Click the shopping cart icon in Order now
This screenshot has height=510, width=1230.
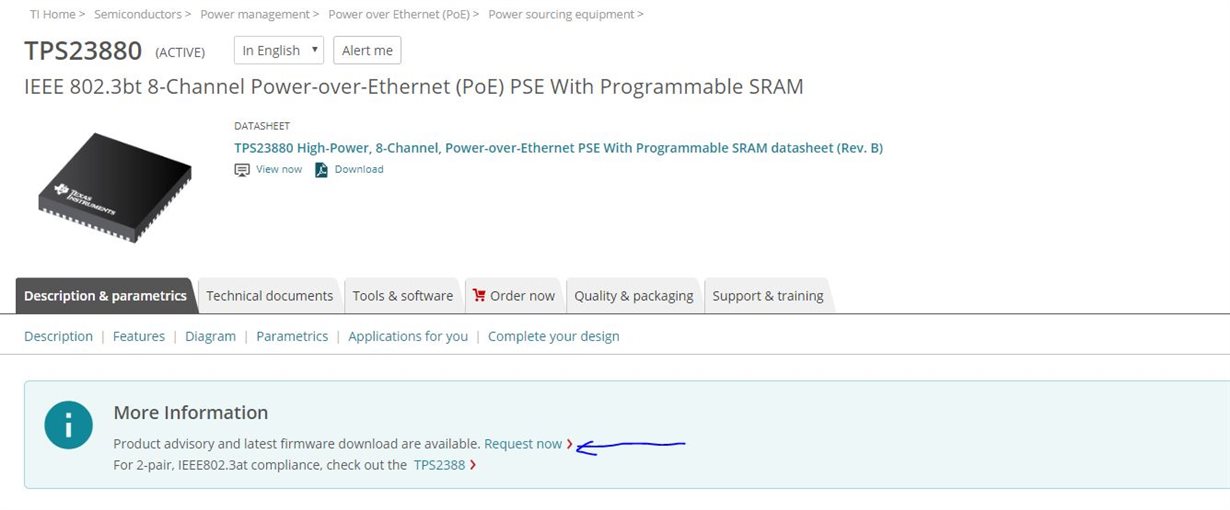(479, 295)
